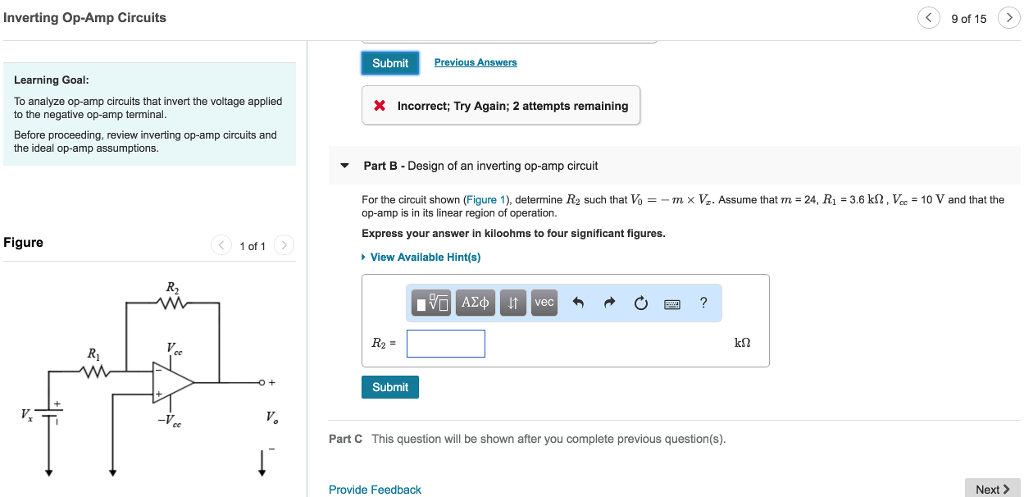Viewport: 1024px width, 497px height.
Task: Collapse the Part B section triangle
Action: click(345, 166)
